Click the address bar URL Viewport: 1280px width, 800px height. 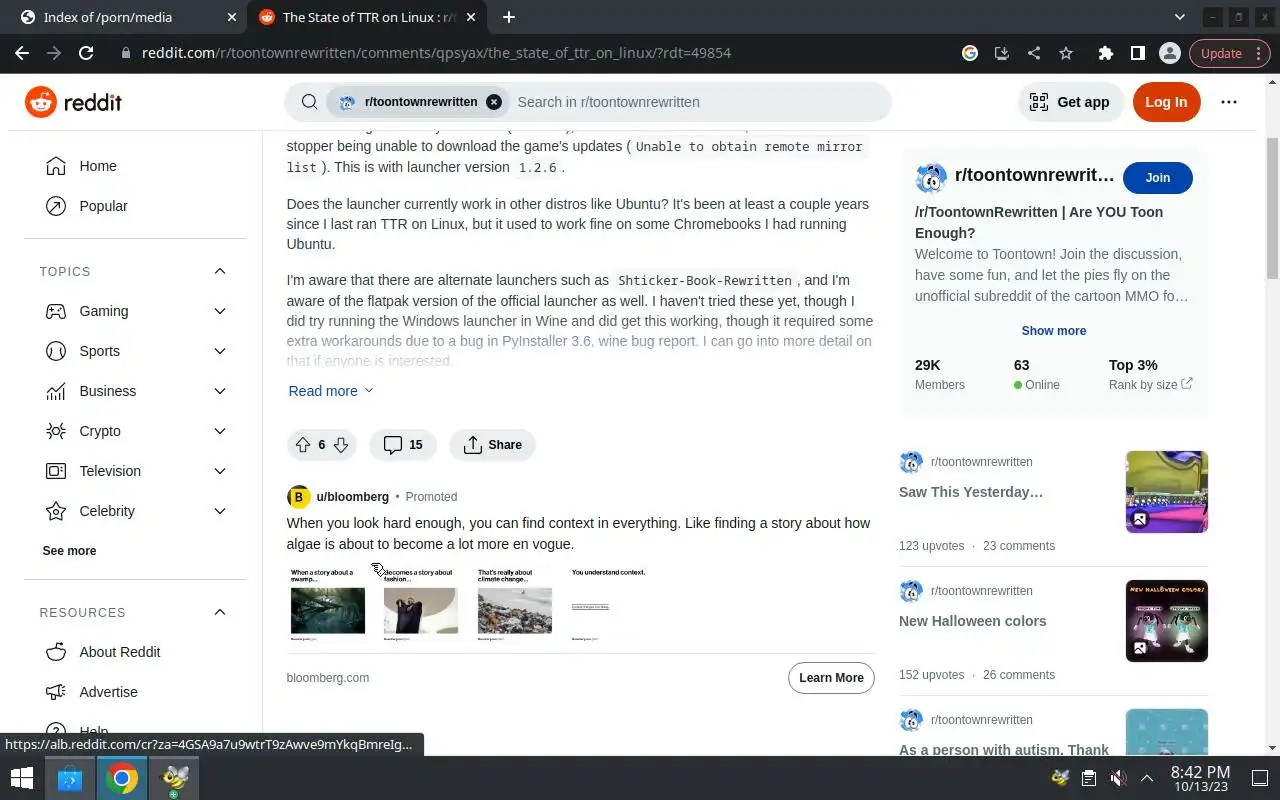point(436,53)
